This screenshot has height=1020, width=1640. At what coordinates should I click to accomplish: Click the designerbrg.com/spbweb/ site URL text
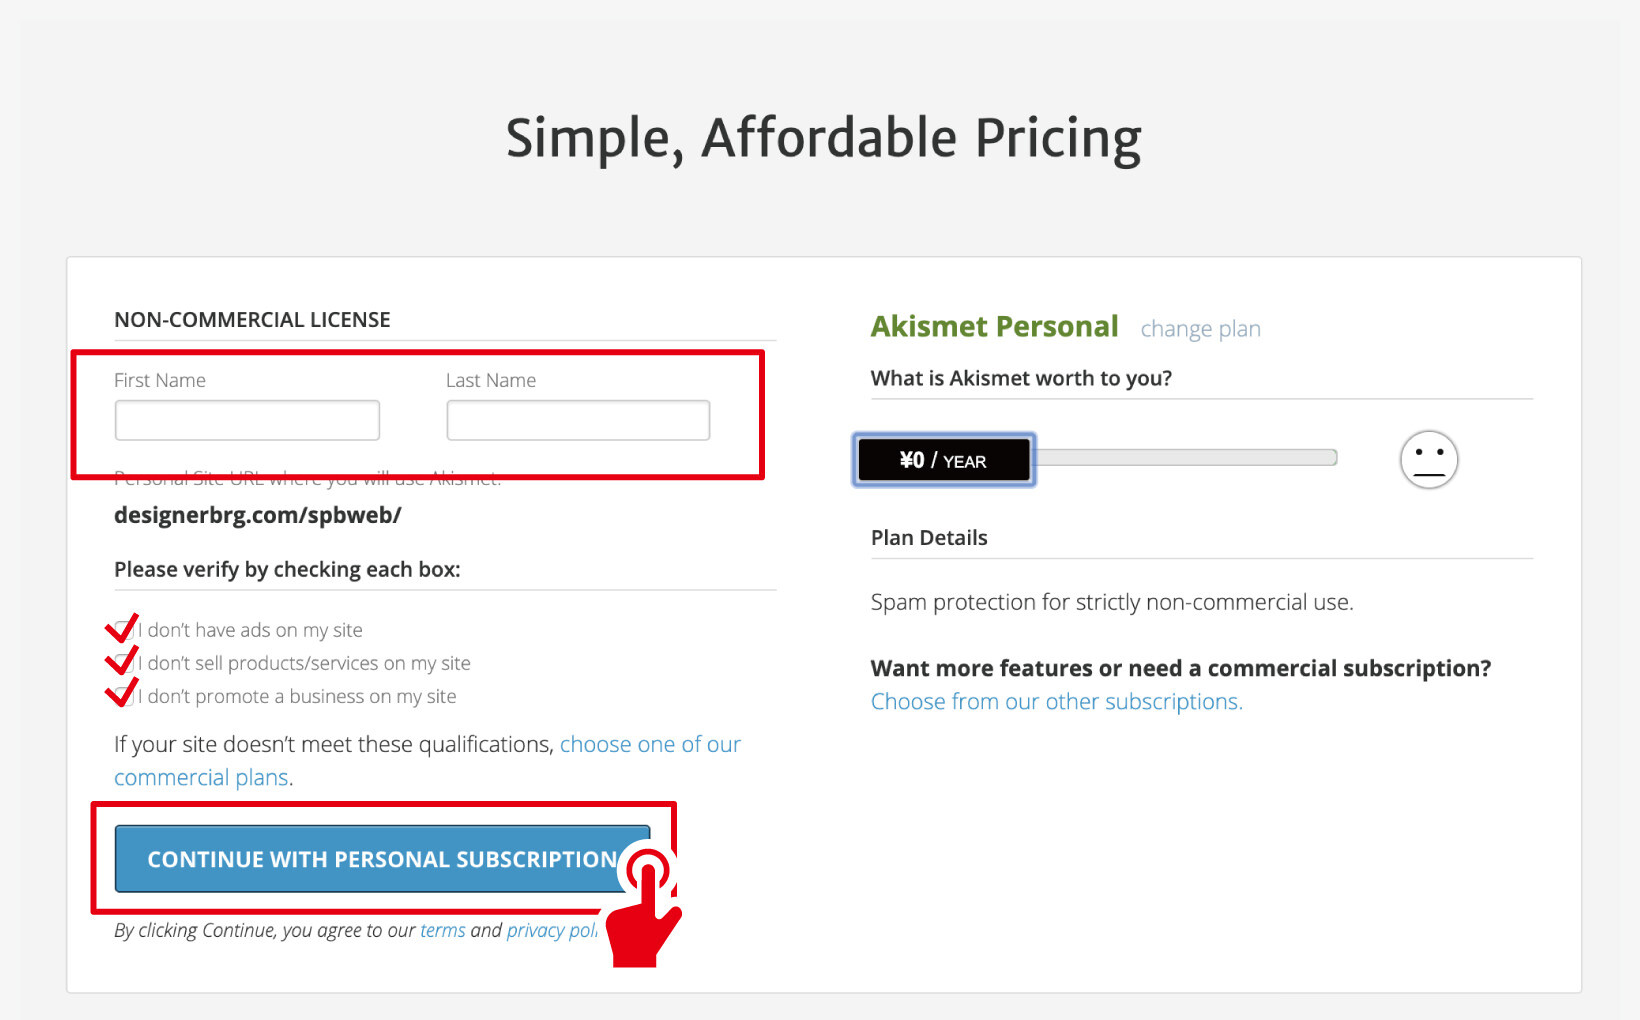[x=257, y=515]
